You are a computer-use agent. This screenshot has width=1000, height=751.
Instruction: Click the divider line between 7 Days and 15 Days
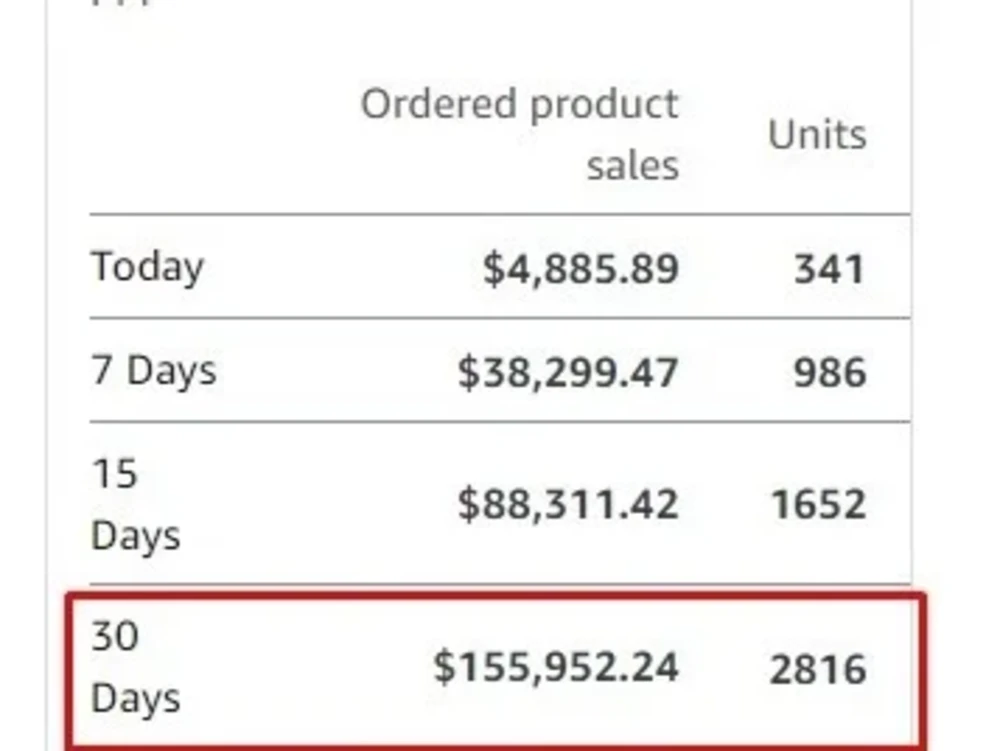point(500,421)
